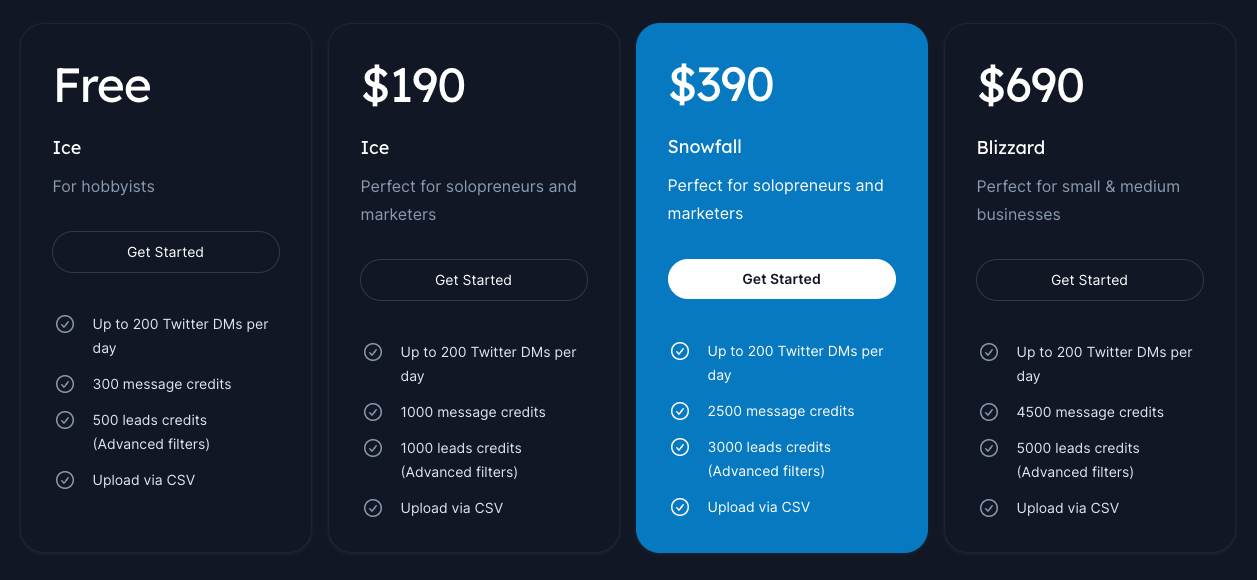
Task: Choose Get Started on the $390 Snowfall plan
Action: point(781,279)
